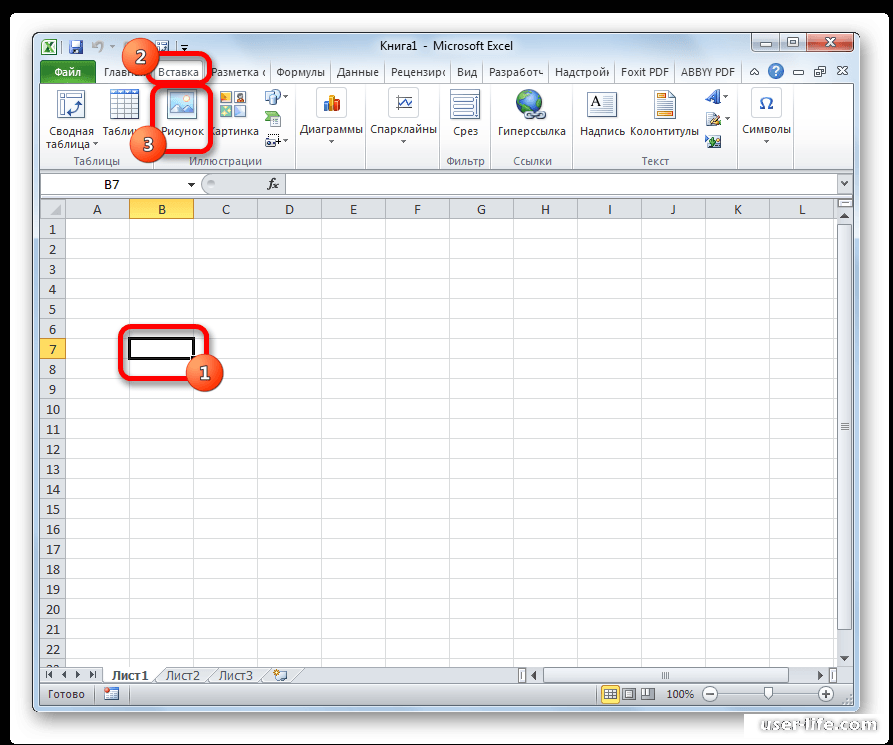Open the ABBYY PDF ribbon tab
Viewport: 893px width, 745px height.
[x=707, y=72]
